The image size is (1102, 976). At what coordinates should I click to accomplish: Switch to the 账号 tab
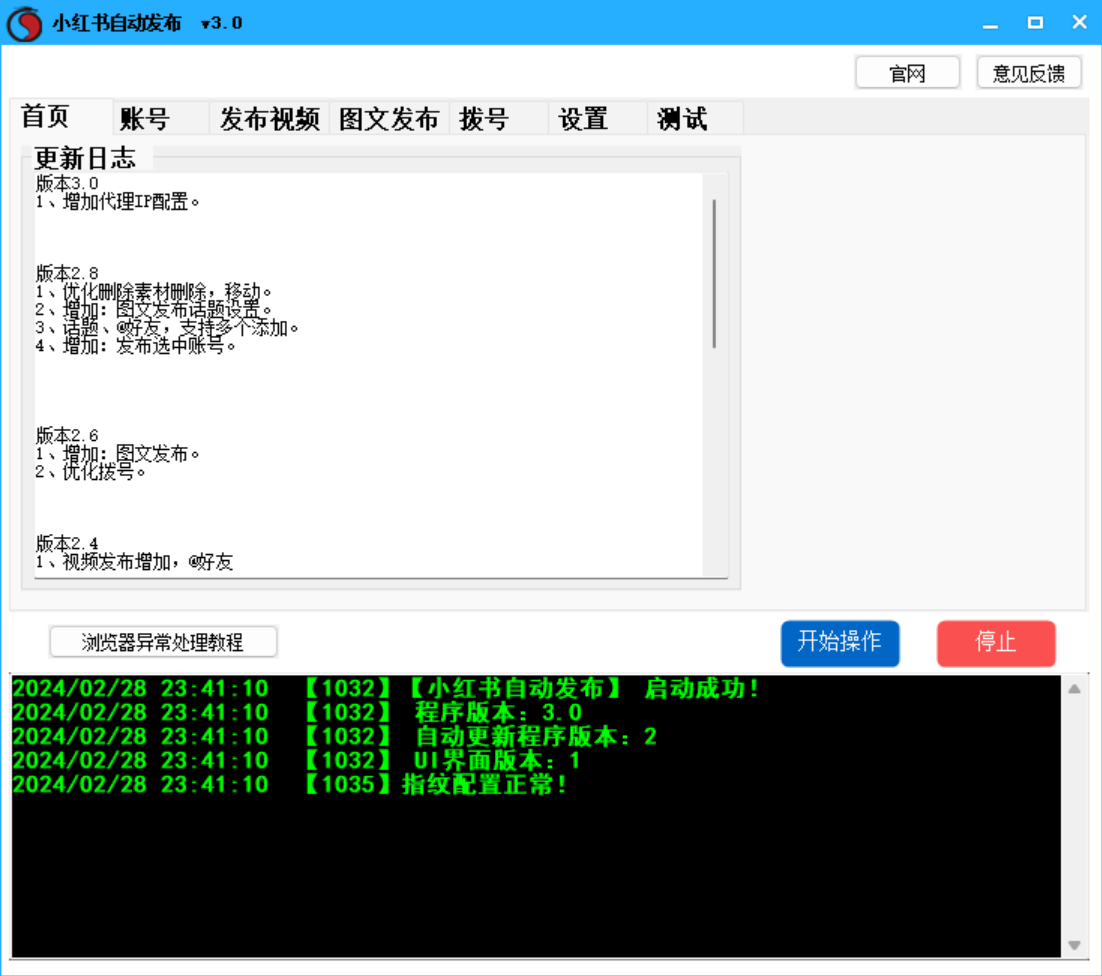160,118
